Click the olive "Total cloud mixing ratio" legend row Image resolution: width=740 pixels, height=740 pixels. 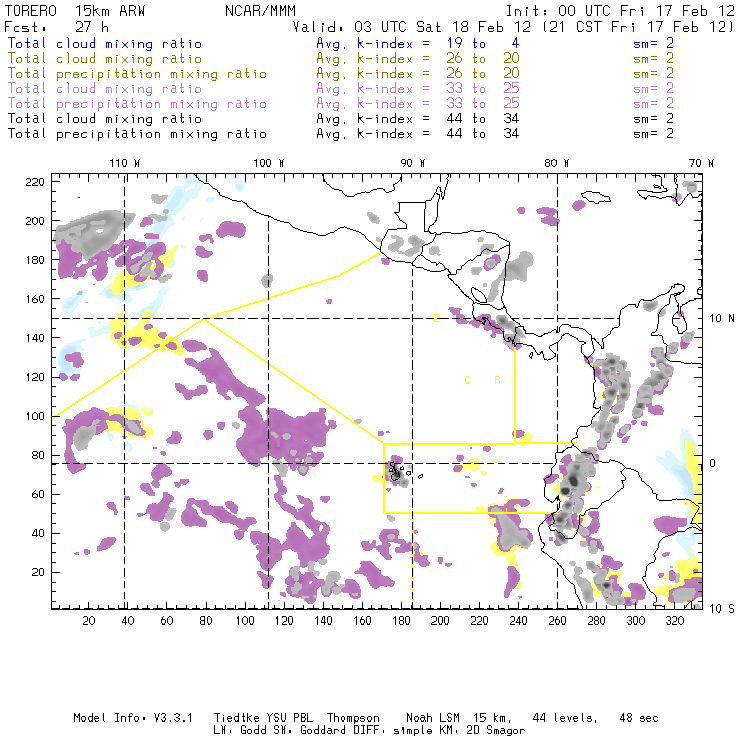coord(105,59)
